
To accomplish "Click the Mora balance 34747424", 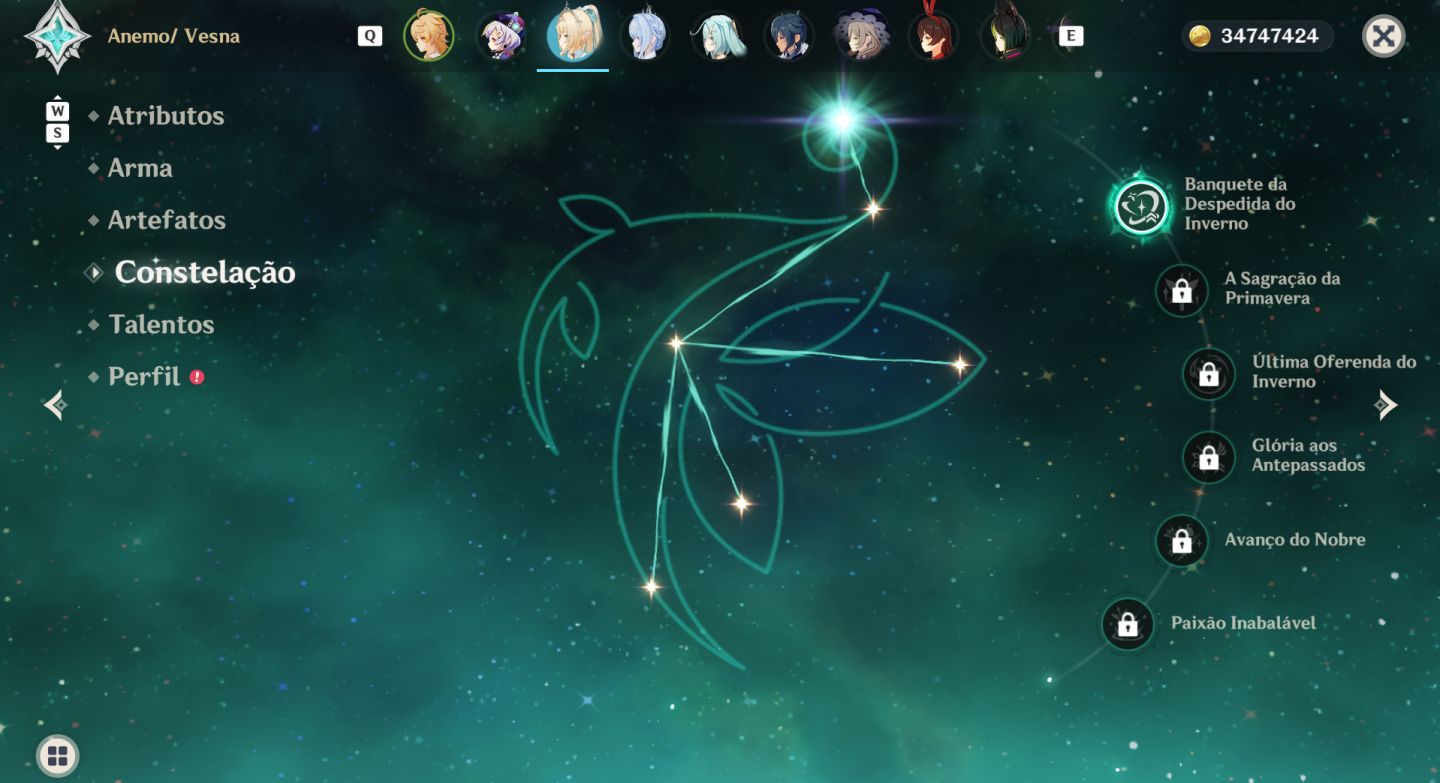I will click(1270, 37).
